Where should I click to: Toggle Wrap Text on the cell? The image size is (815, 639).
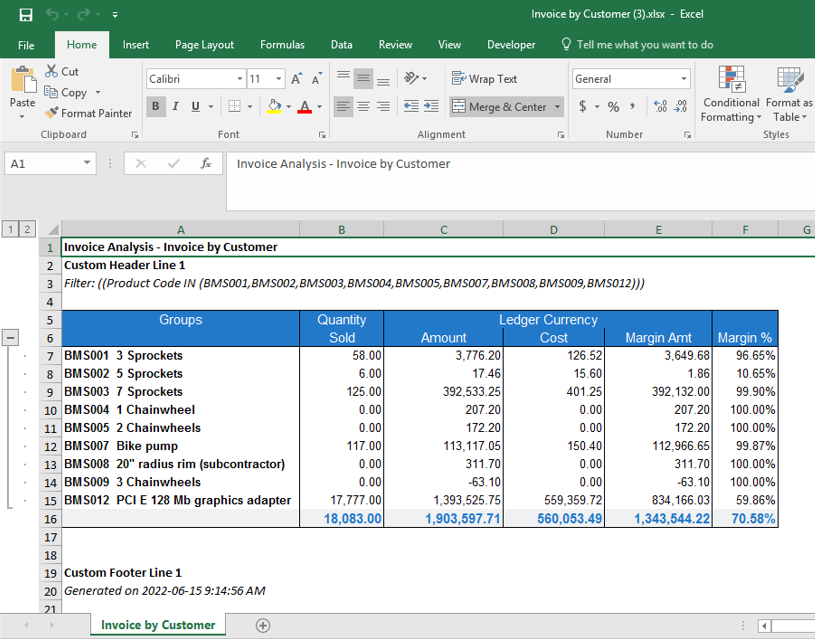coord(485,79)
